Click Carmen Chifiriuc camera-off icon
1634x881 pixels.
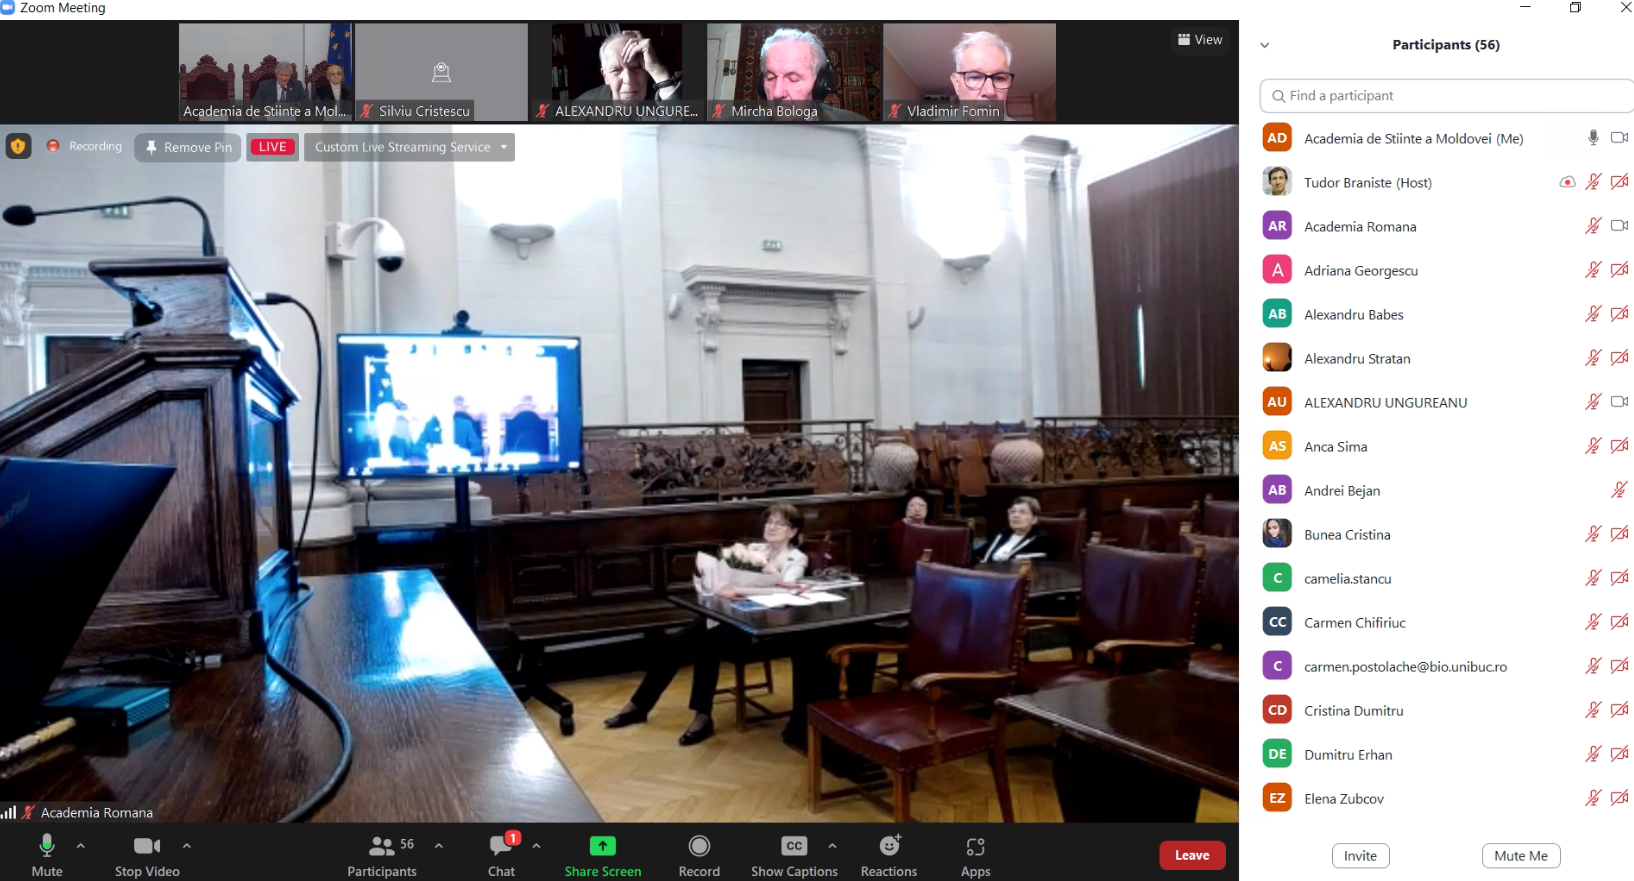coord(1620,622)
